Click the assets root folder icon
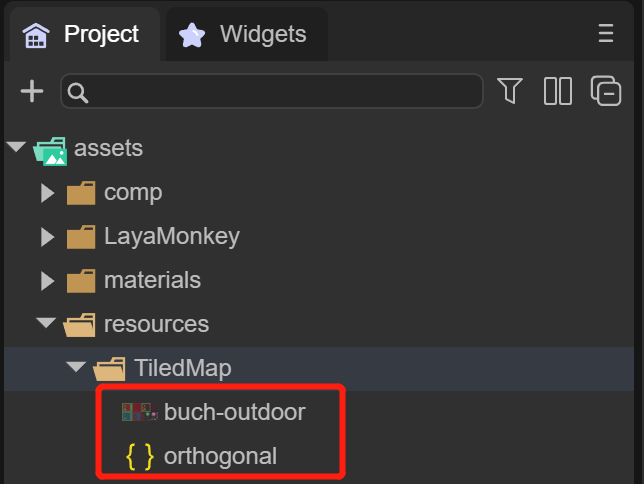 tap(50, 149)
